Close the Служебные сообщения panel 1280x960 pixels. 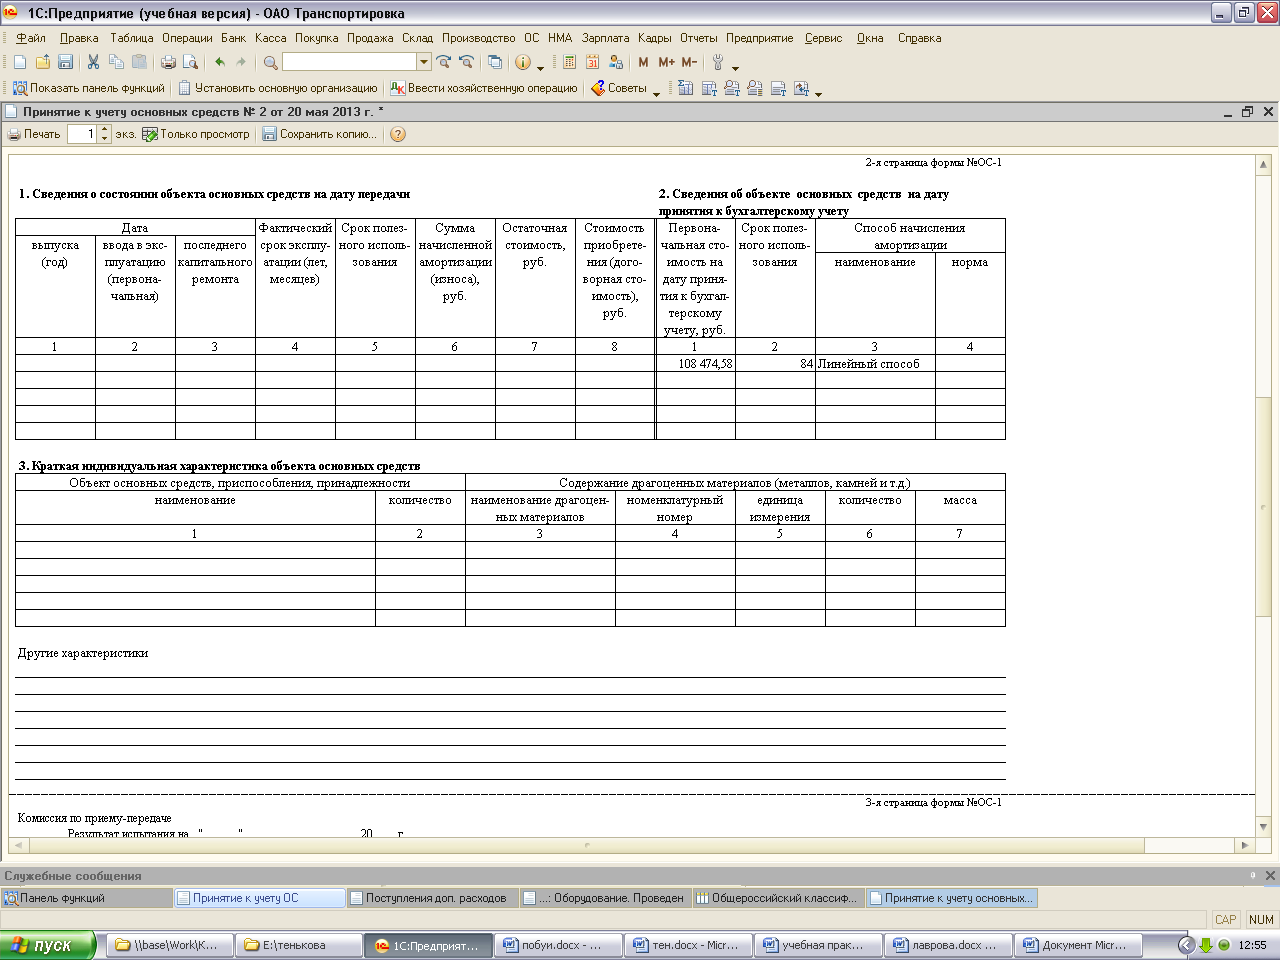(1270, 875)
